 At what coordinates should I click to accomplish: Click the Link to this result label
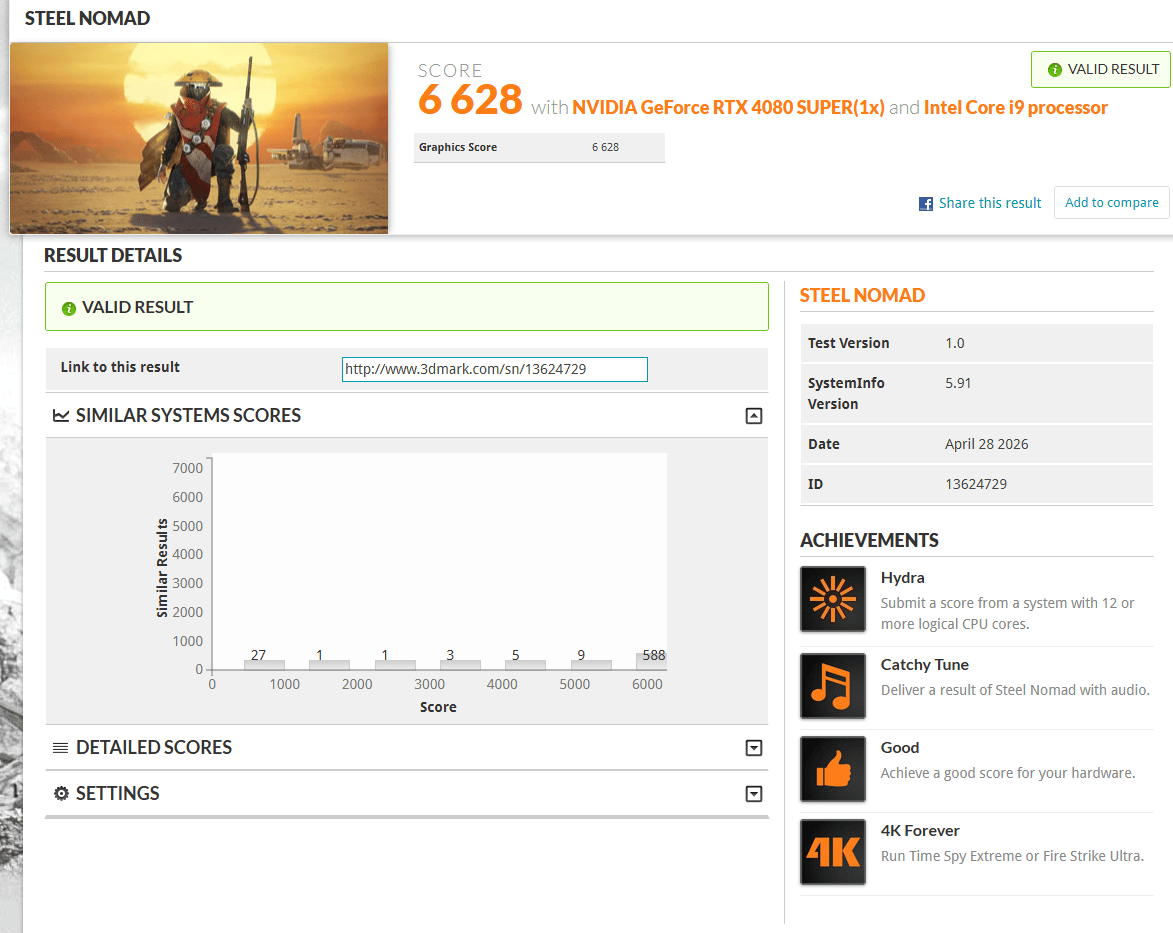(120, 367)
